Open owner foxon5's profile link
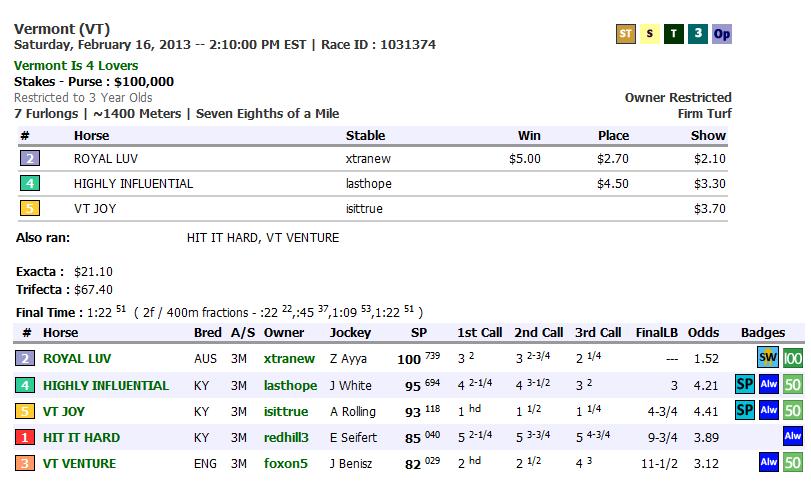 pyautogui.click(x=284, y=463)
